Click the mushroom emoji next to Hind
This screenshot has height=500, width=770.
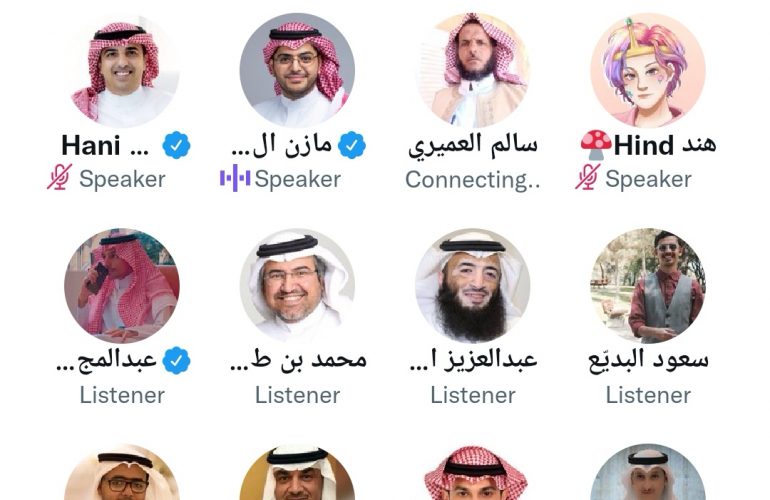click(596, 145)
